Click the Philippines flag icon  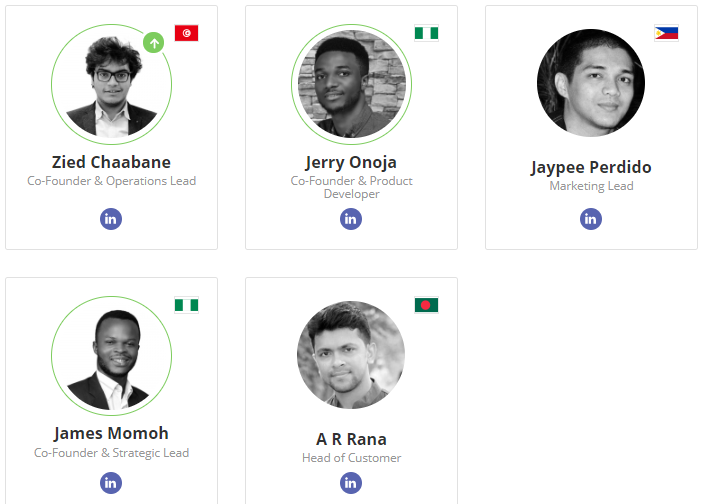tap(666, 33)
